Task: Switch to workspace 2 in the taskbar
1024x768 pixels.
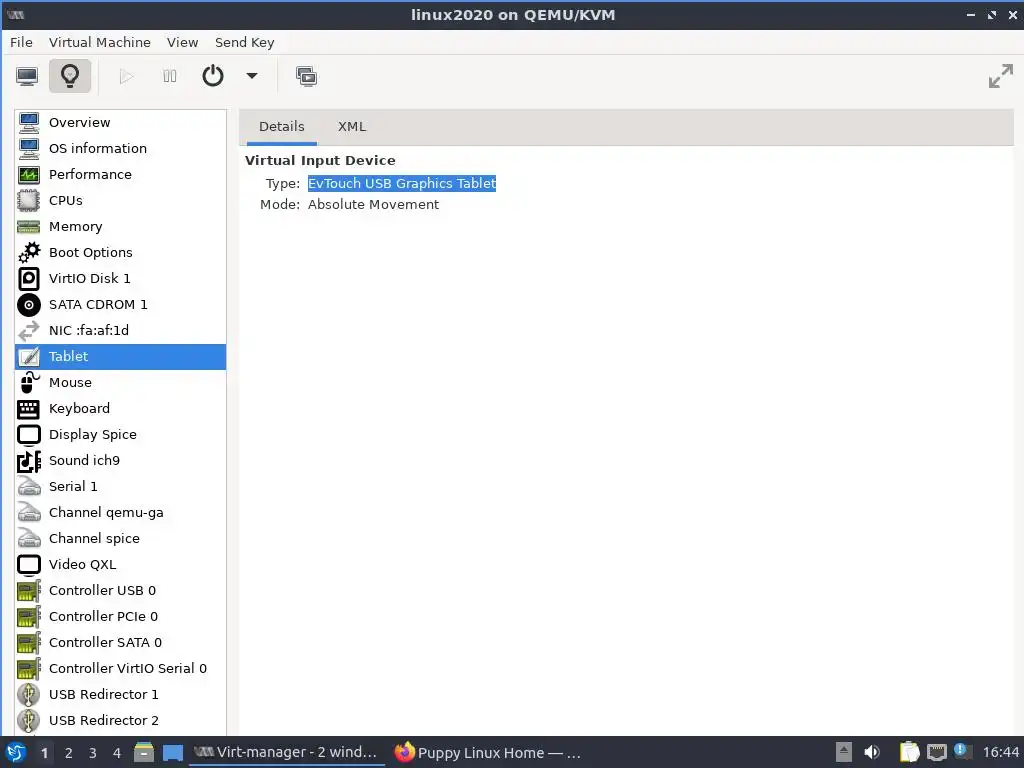Action: pos(69,753)
